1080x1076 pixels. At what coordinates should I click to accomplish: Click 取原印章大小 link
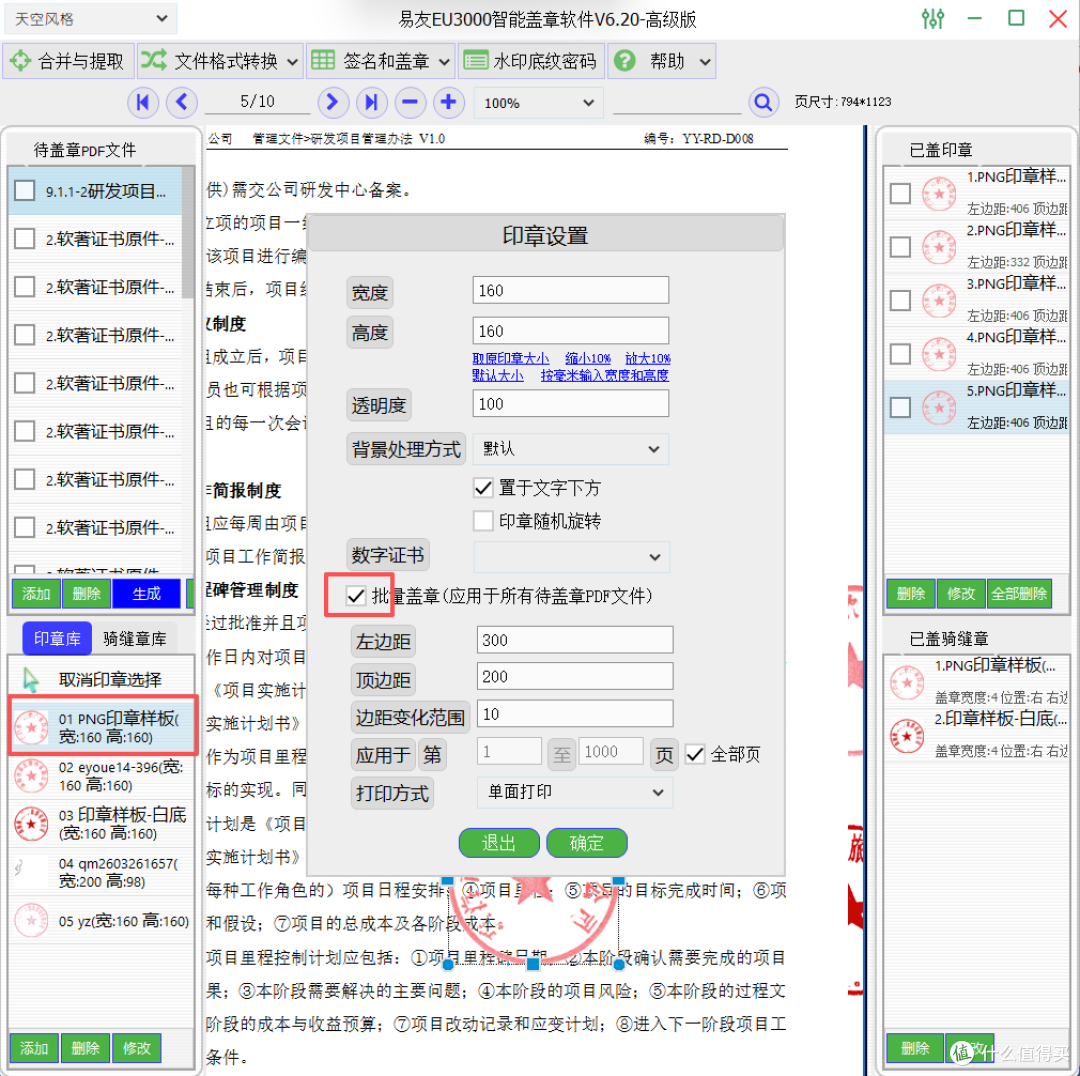[x=510, y=358]
